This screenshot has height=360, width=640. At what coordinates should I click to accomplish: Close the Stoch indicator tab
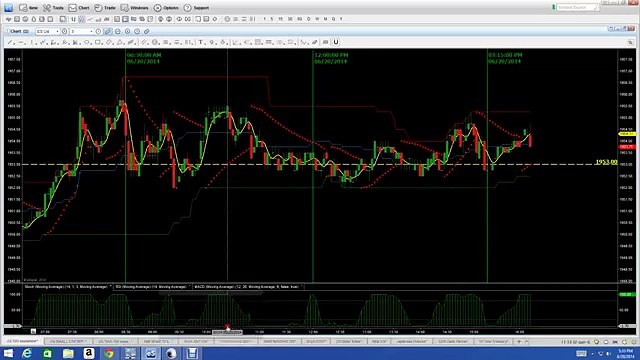coord(111,287)
